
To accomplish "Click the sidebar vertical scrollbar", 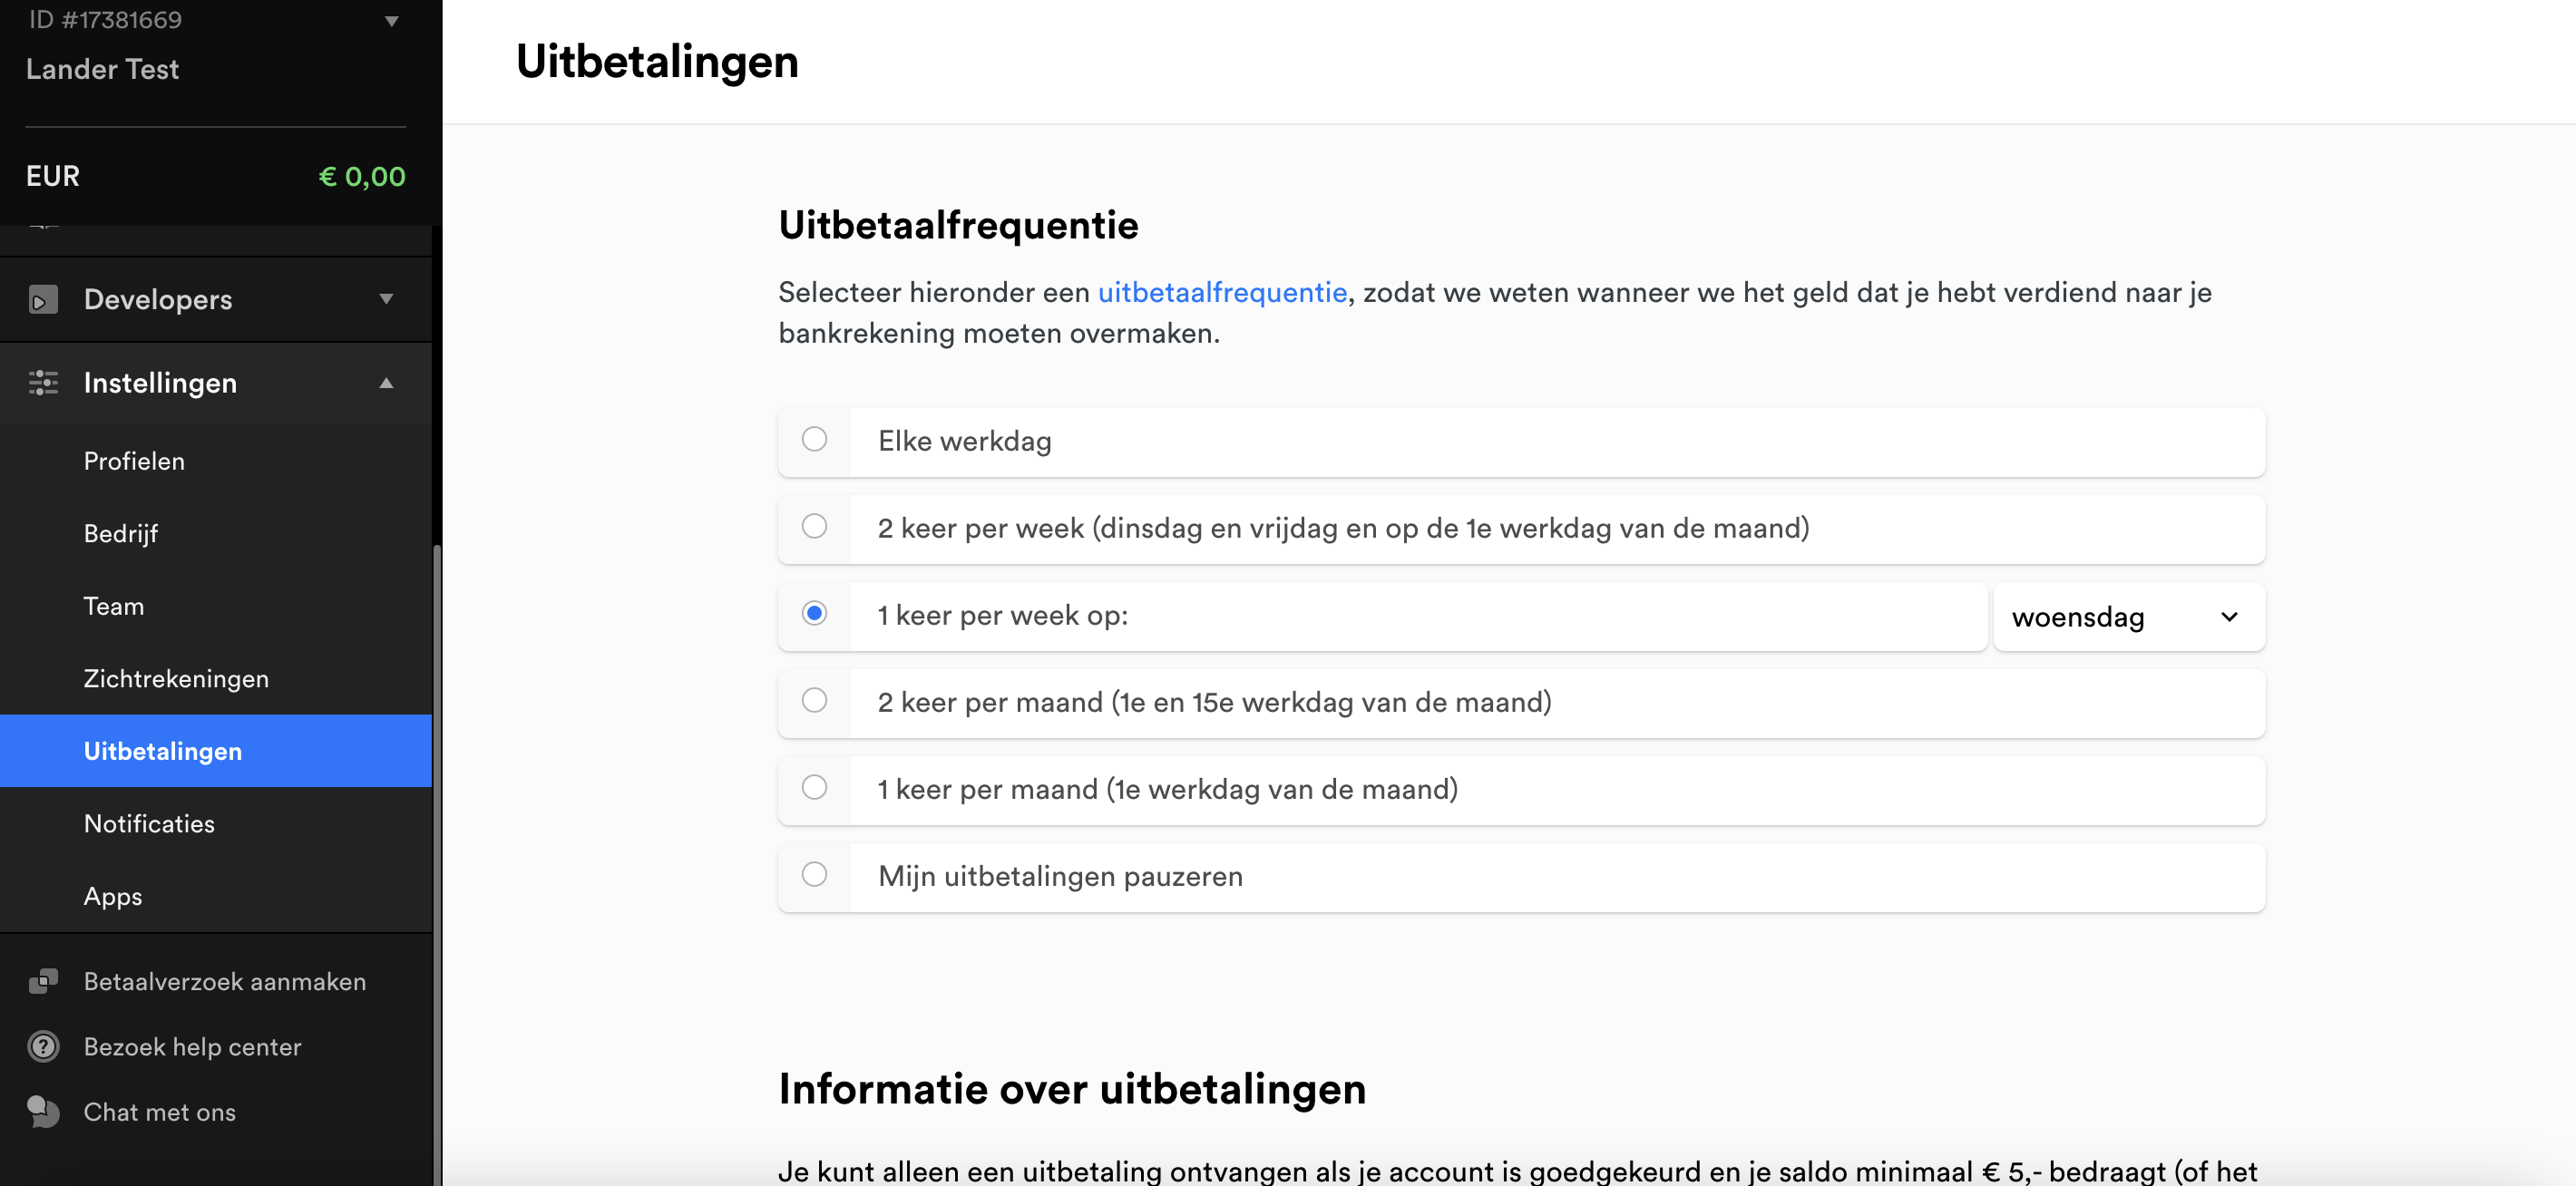I will [437, 865].
